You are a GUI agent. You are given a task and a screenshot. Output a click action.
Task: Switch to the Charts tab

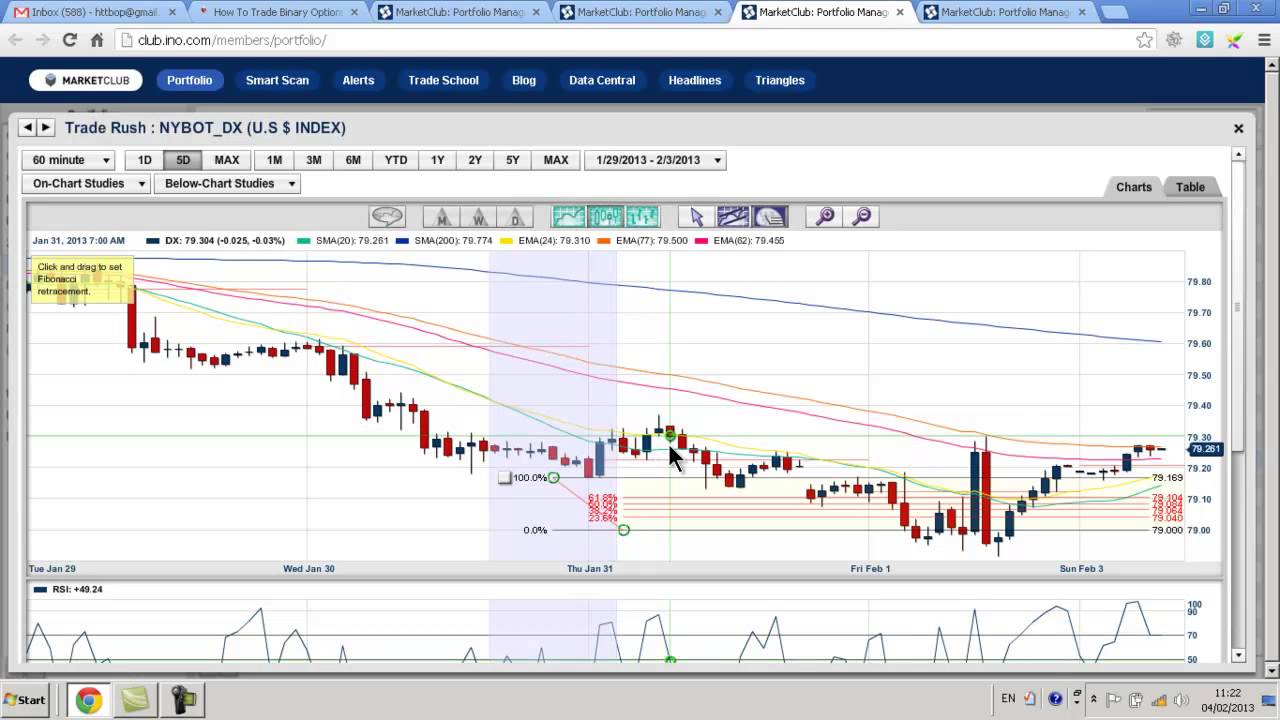[x=1134, y=187]
